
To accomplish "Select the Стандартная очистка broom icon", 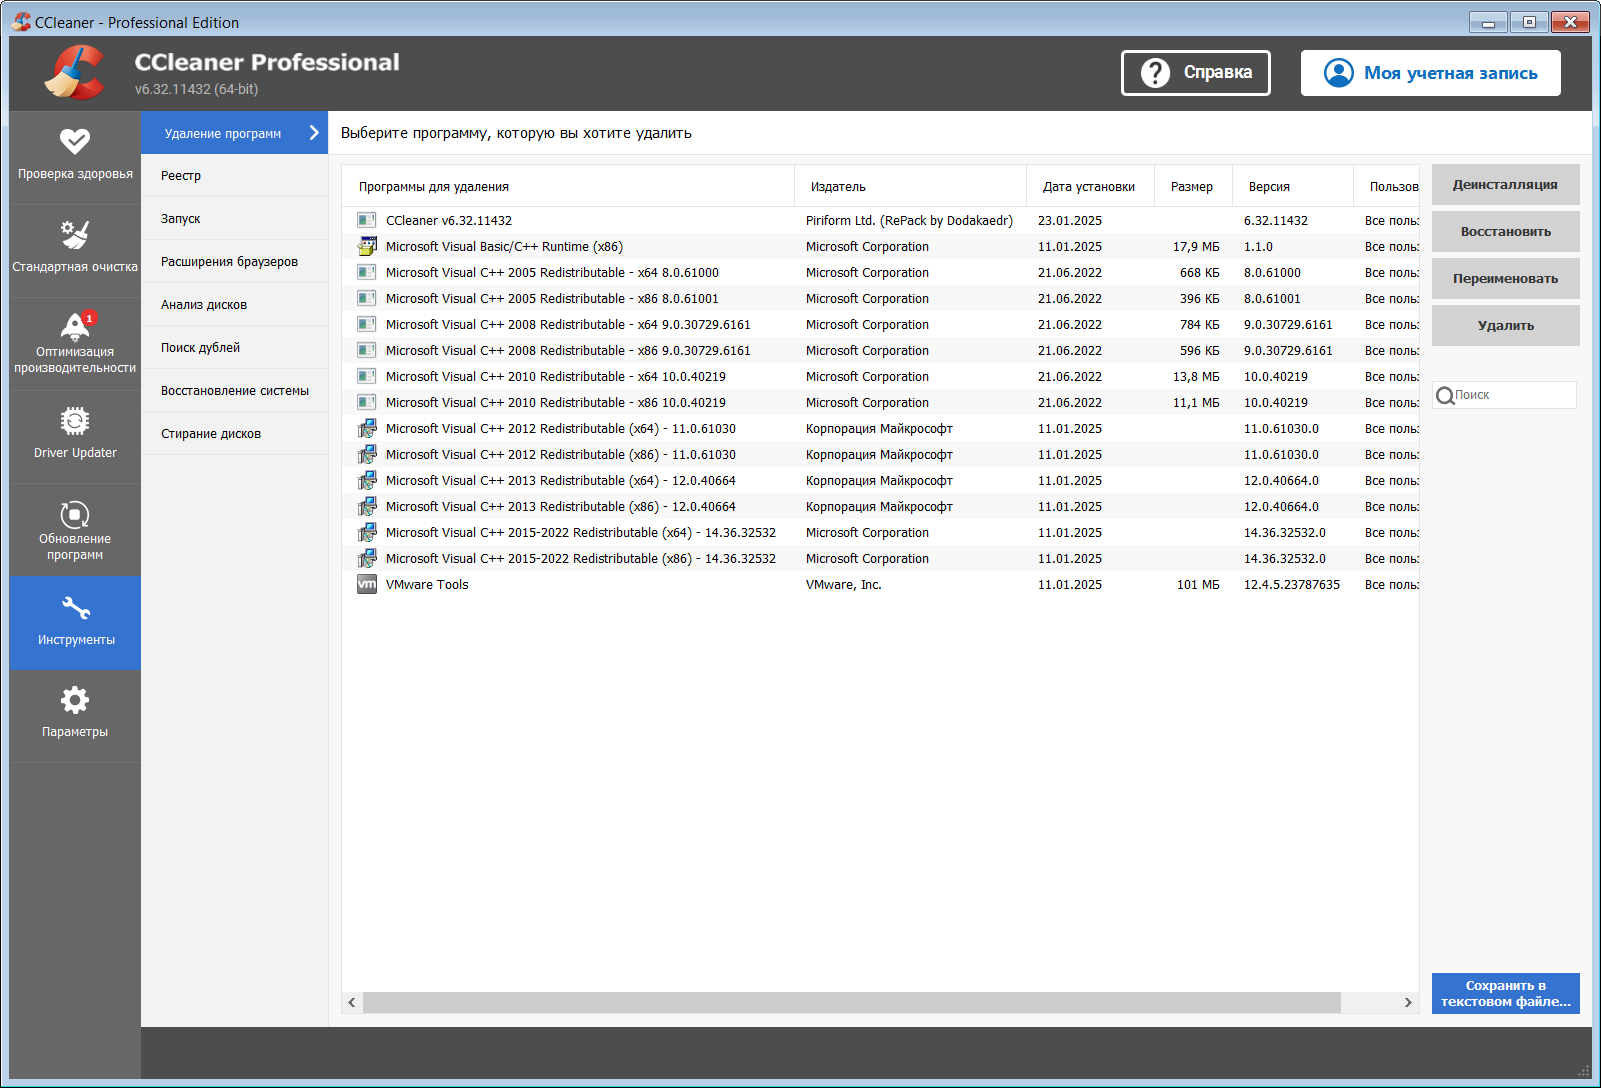I will pos(75,234).
